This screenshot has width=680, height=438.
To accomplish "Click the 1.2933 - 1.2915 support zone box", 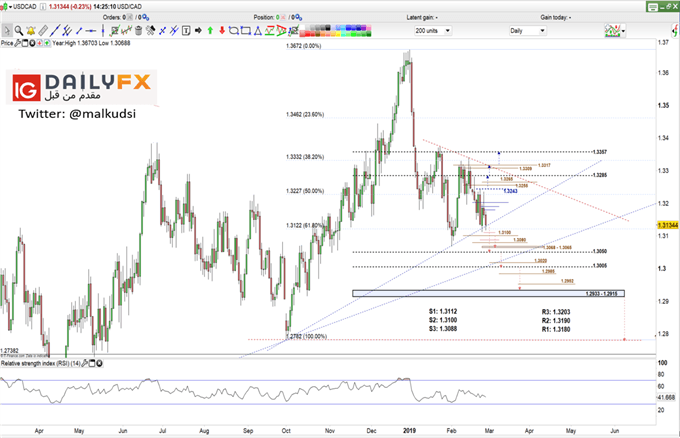I will (488, 294).
